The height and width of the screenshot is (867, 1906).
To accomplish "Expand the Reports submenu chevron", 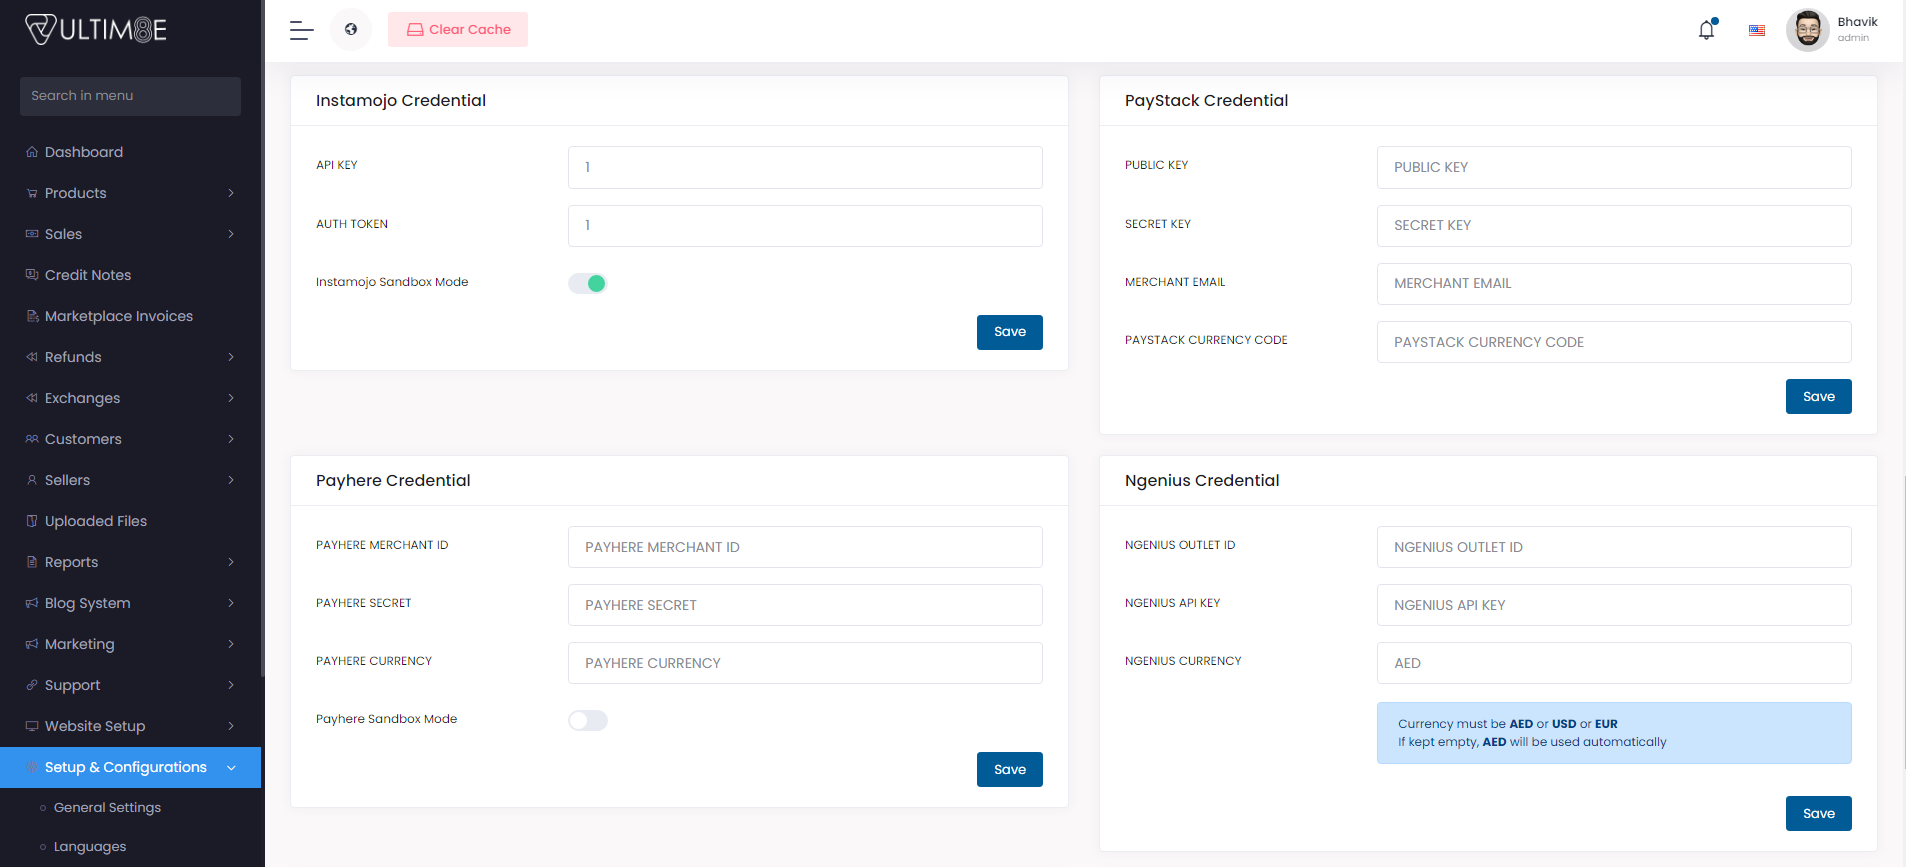I will point(231,562).
